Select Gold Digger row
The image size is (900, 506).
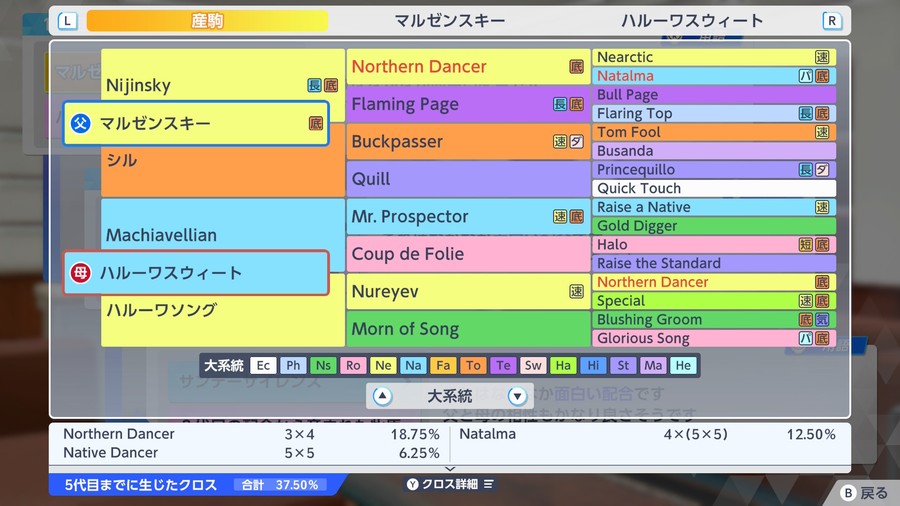(714, 226)
